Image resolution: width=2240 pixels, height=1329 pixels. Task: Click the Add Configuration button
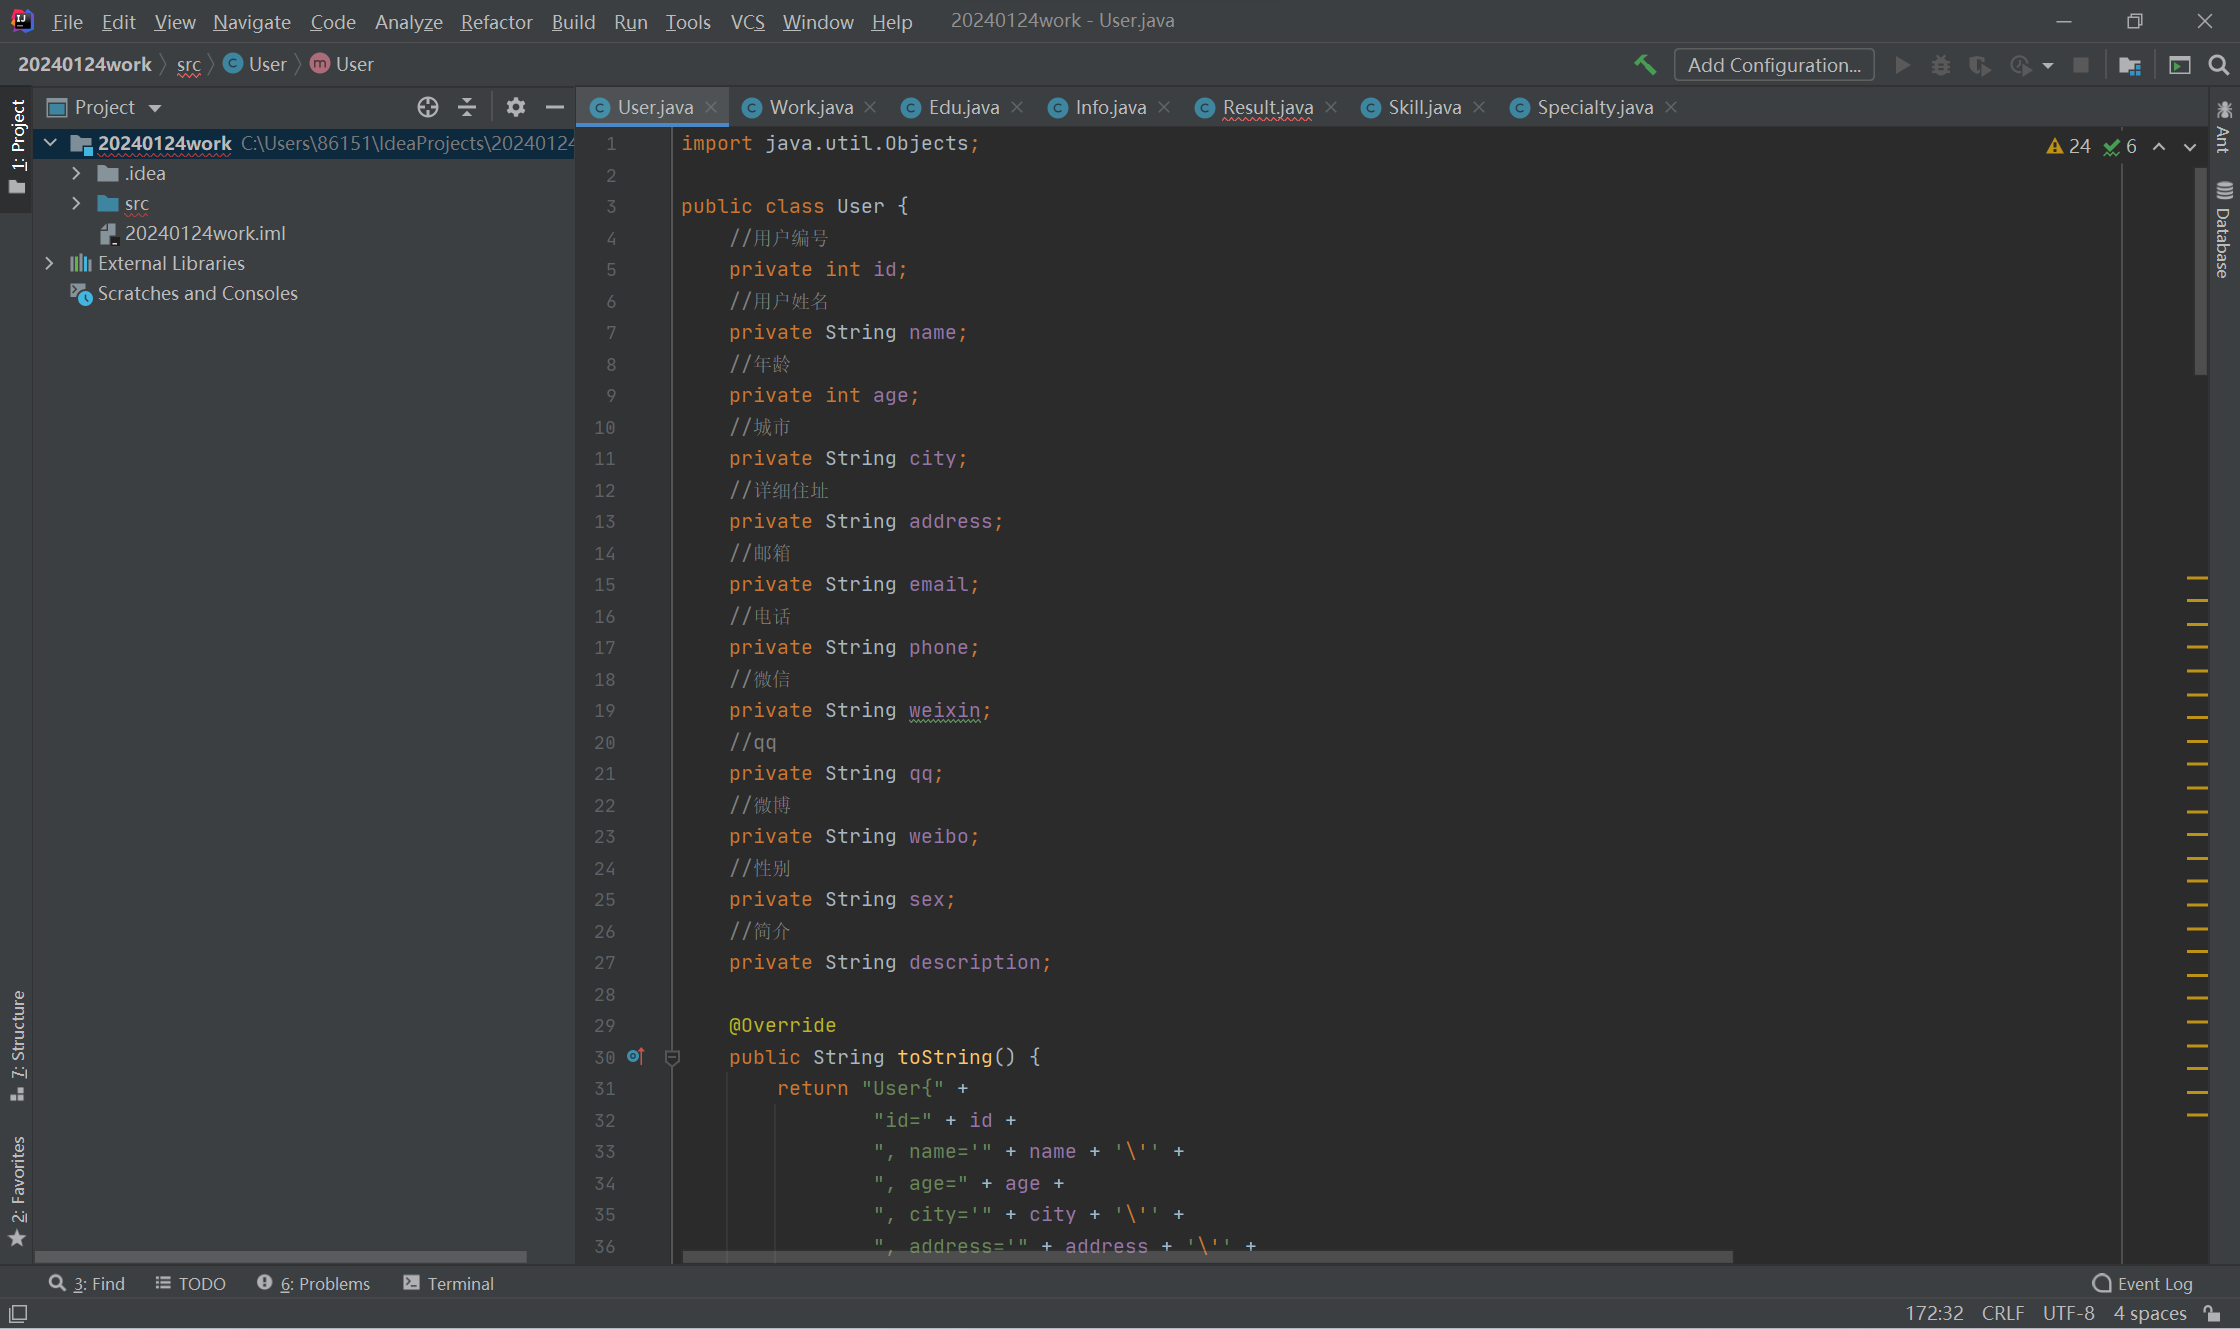click(1773, 65)
